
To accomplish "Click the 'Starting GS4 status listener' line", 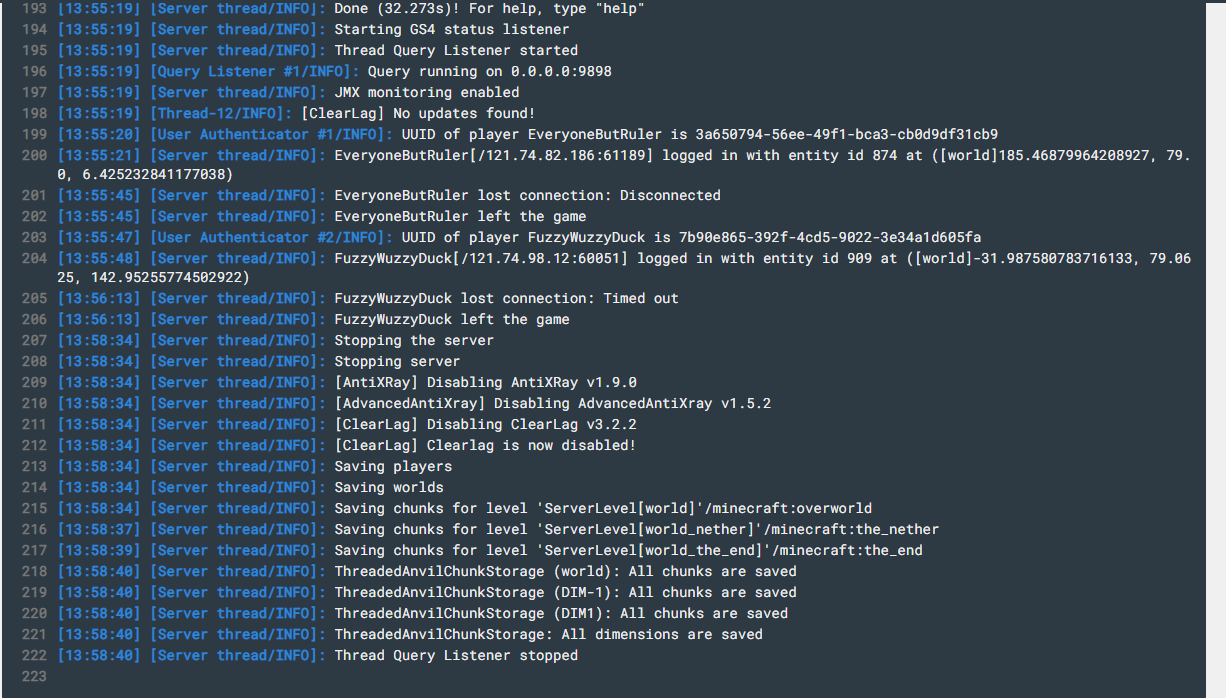I will (452, 29).
